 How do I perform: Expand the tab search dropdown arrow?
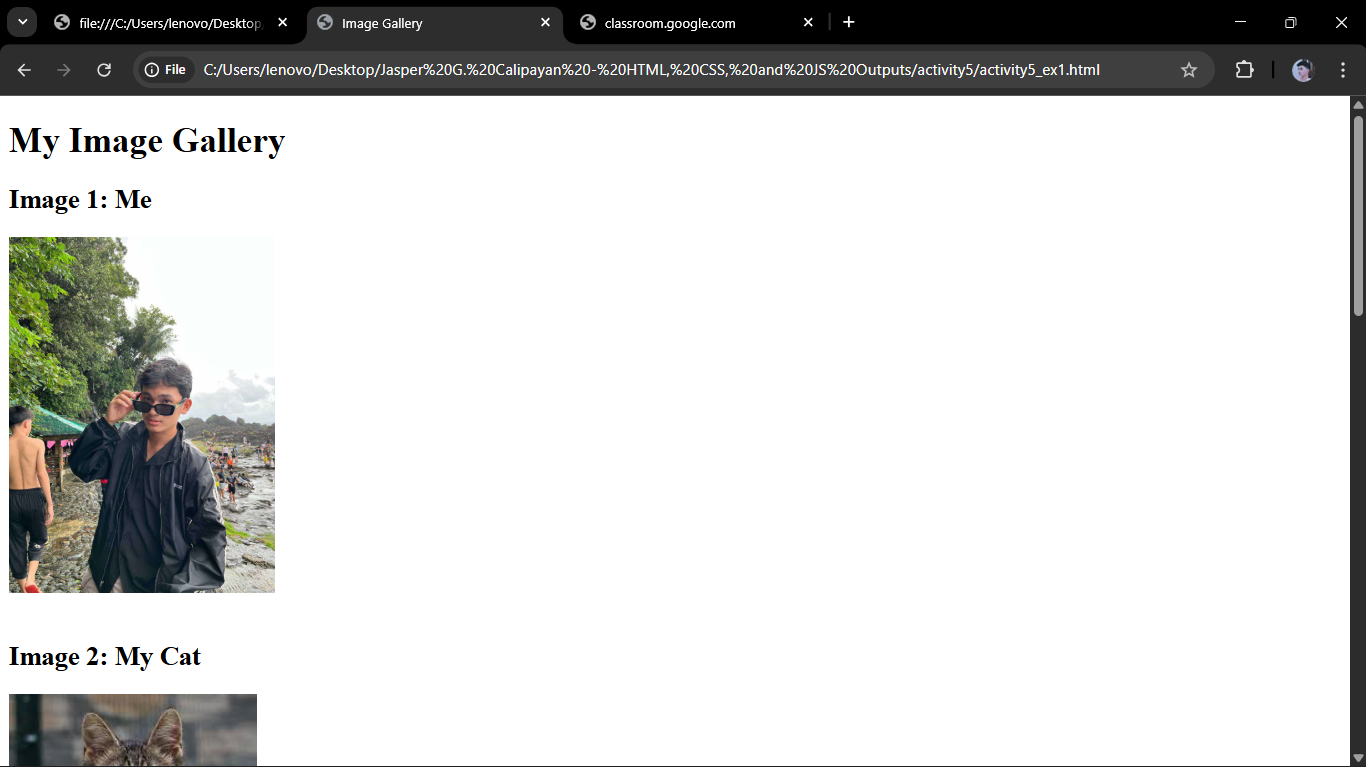point(22,22)
